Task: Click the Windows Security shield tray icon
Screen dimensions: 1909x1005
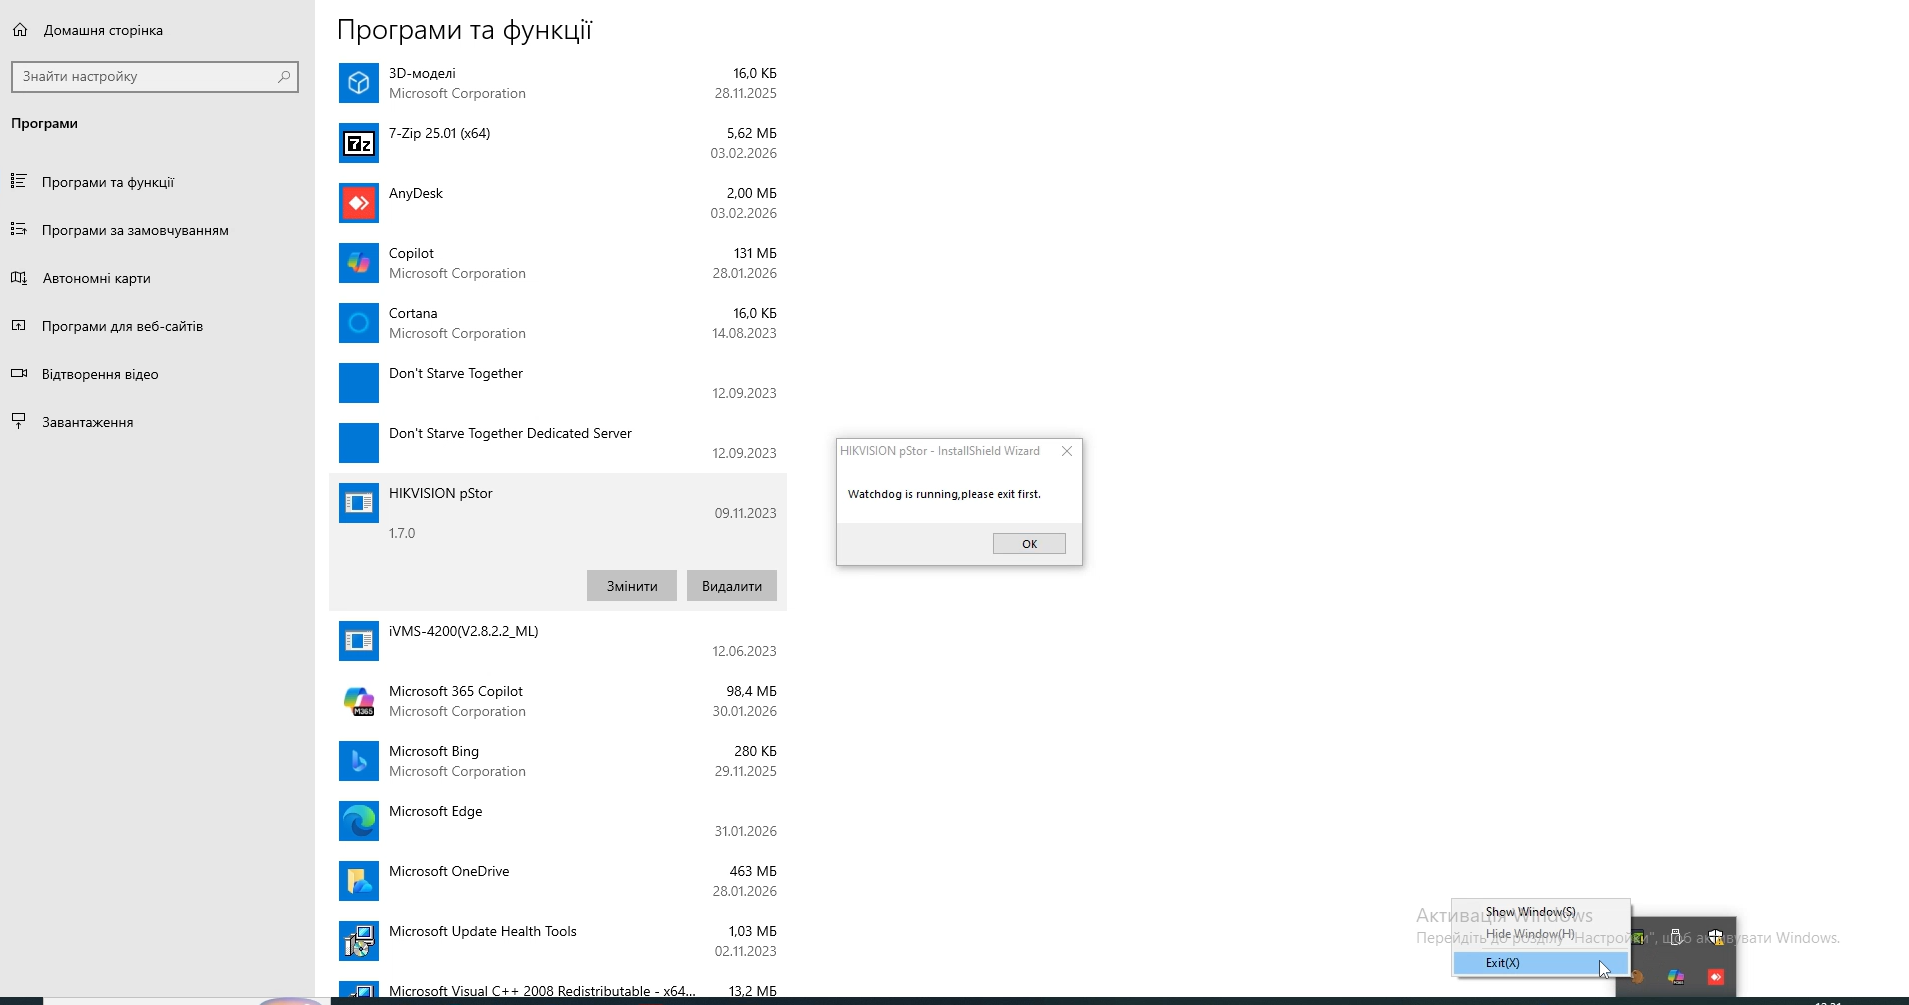Action: click(x=1716, y=937)
